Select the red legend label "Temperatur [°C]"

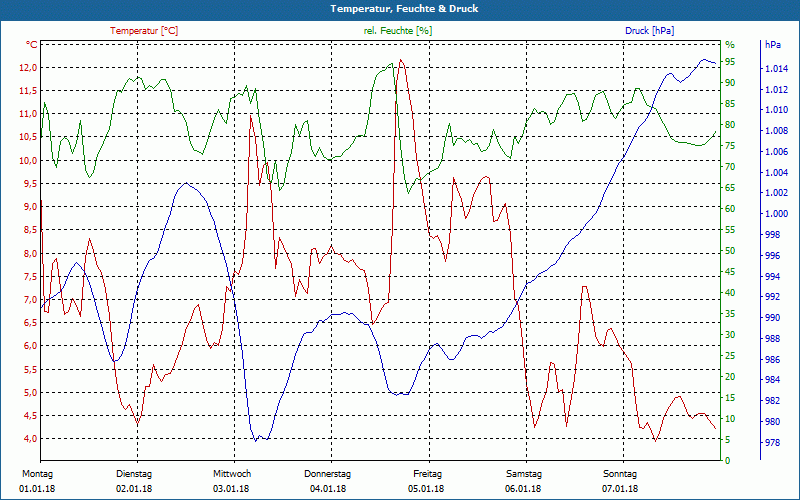[x=144, y=31]
